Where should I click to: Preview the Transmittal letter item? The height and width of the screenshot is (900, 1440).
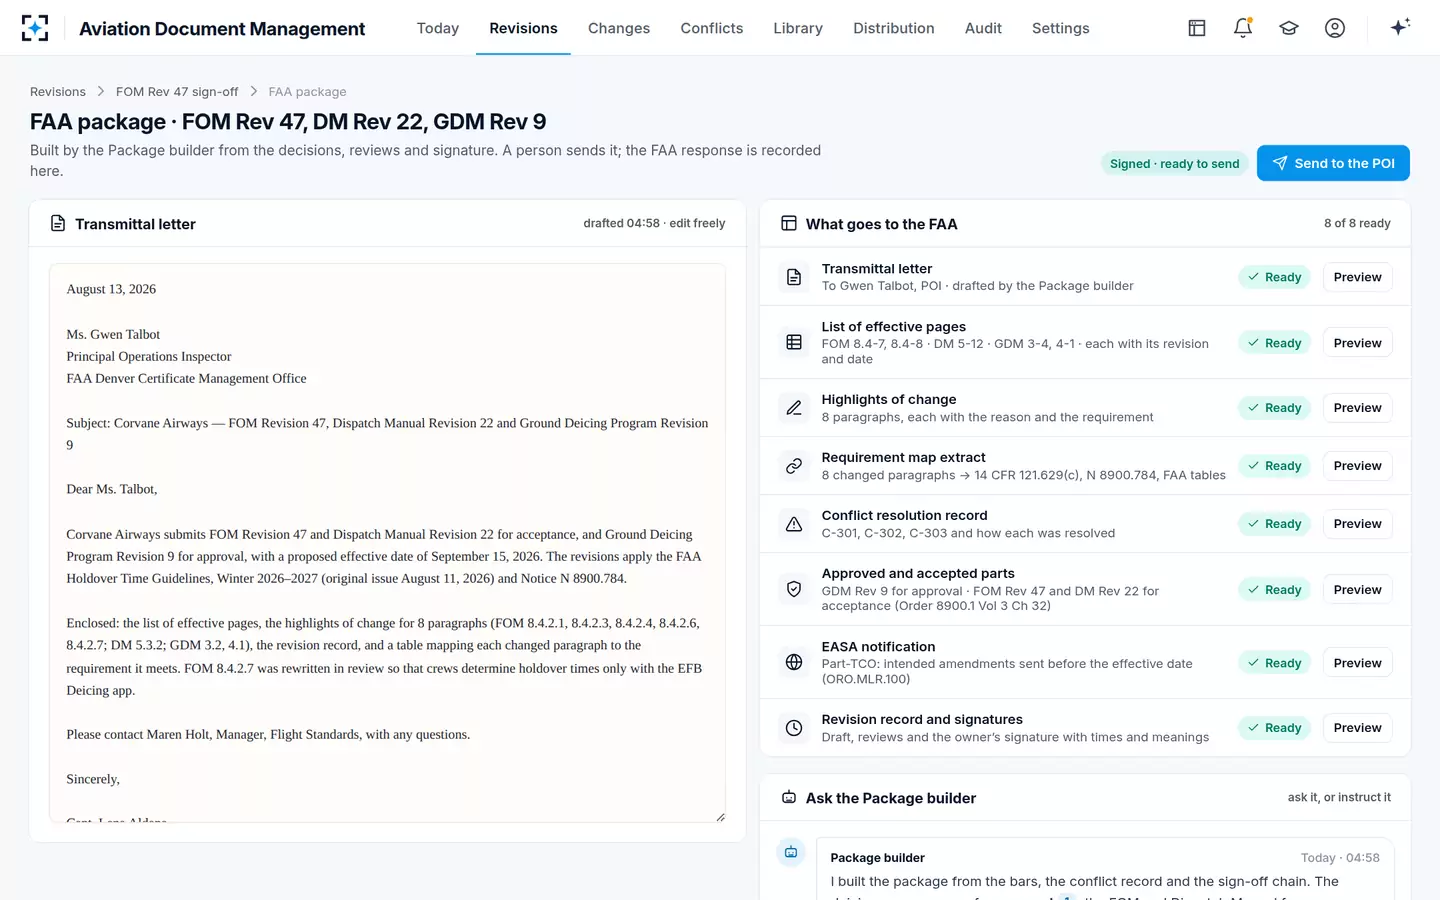[x=1357, y=277]
